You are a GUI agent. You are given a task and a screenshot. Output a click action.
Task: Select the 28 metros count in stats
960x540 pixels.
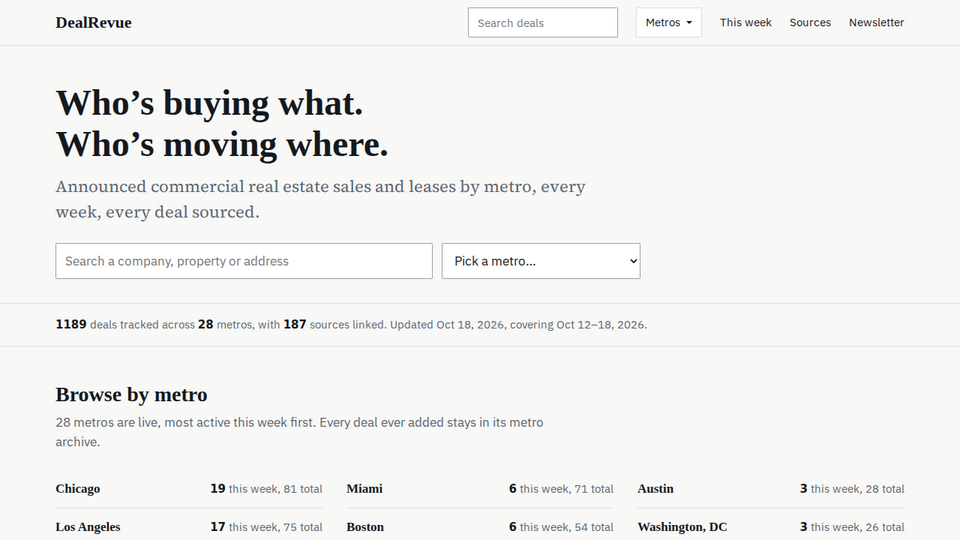click(x=206, y=324)
